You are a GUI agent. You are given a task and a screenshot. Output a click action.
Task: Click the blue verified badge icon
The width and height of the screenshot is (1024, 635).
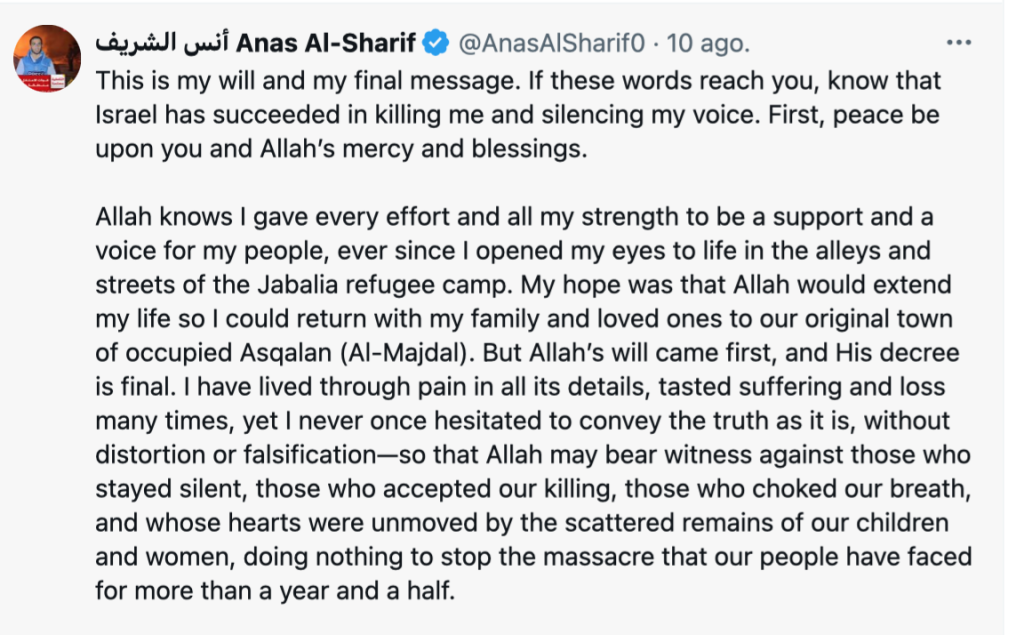(436, 44)
